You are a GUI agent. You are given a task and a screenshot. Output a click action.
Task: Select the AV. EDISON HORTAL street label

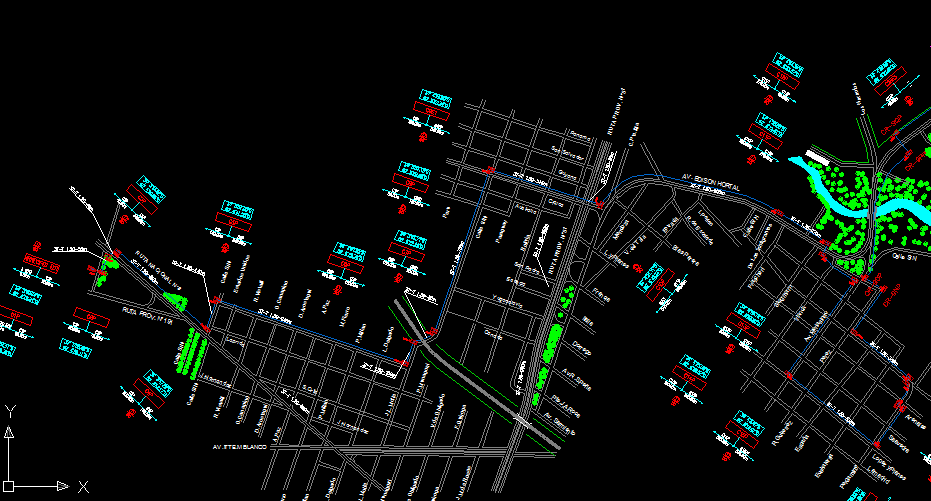point(711,182)
